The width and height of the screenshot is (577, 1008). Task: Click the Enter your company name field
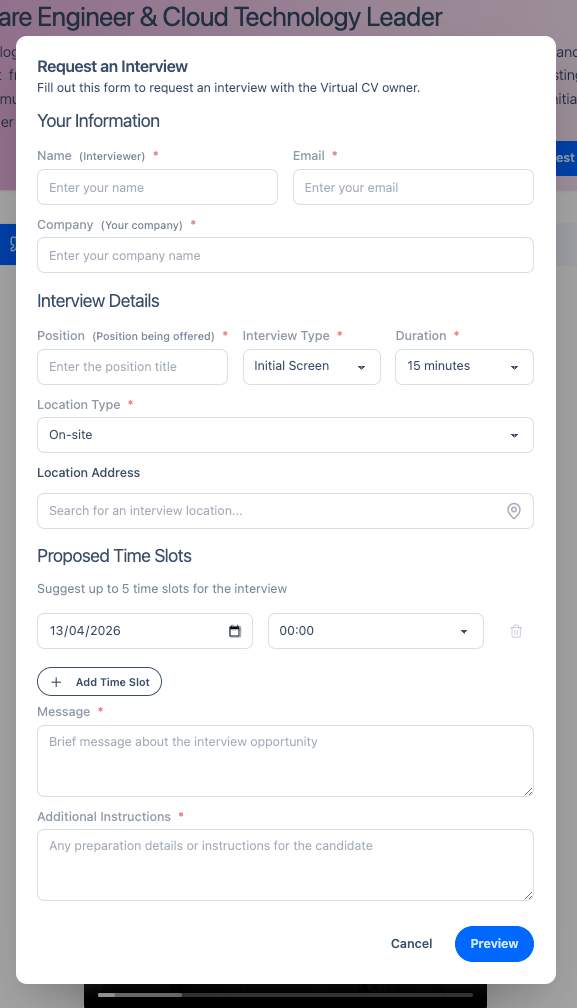pos(285,255)
